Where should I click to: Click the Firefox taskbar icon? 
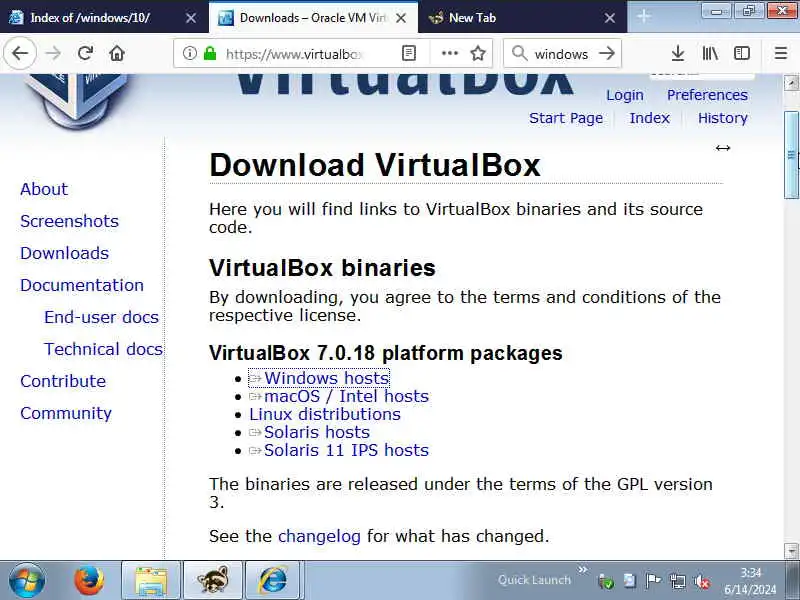89,580
